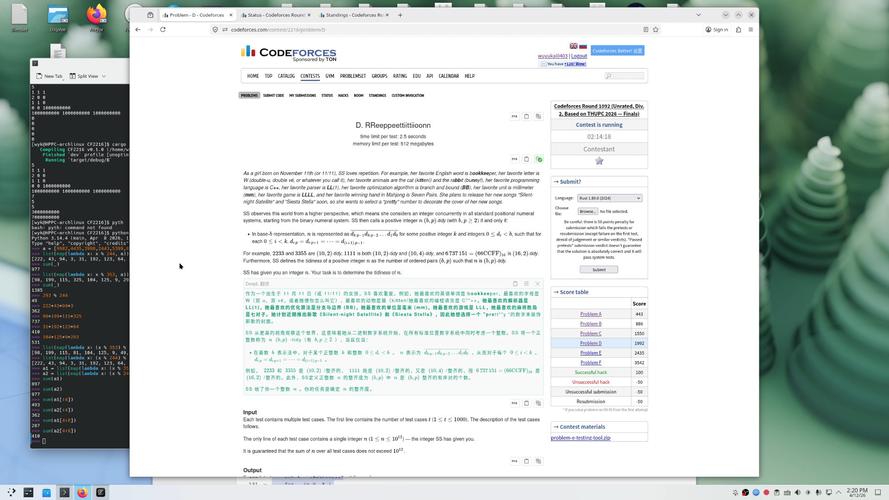Open the Language dropdown in Submit panel
Image resolution: width=889 pixels, height=500 pixels.
pos(609,198)
